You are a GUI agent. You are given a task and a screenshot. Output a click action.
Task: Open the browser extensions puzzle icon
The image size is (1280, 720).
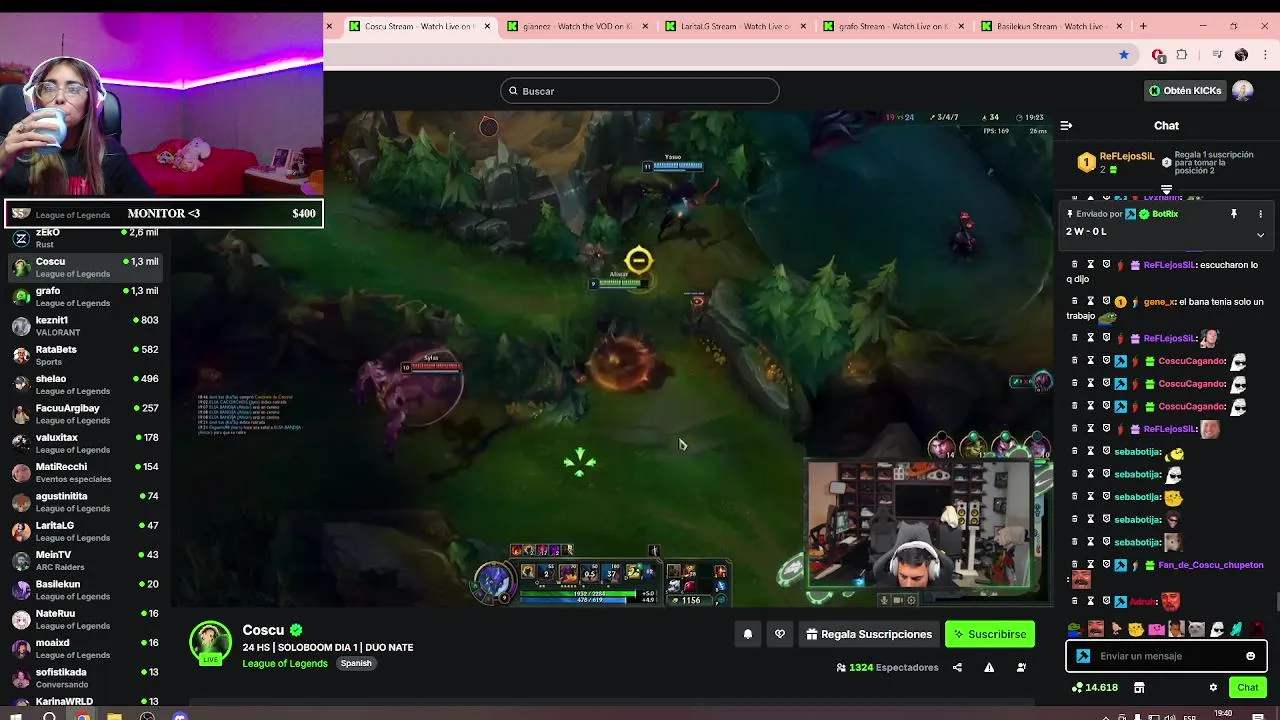(1182, 55)
